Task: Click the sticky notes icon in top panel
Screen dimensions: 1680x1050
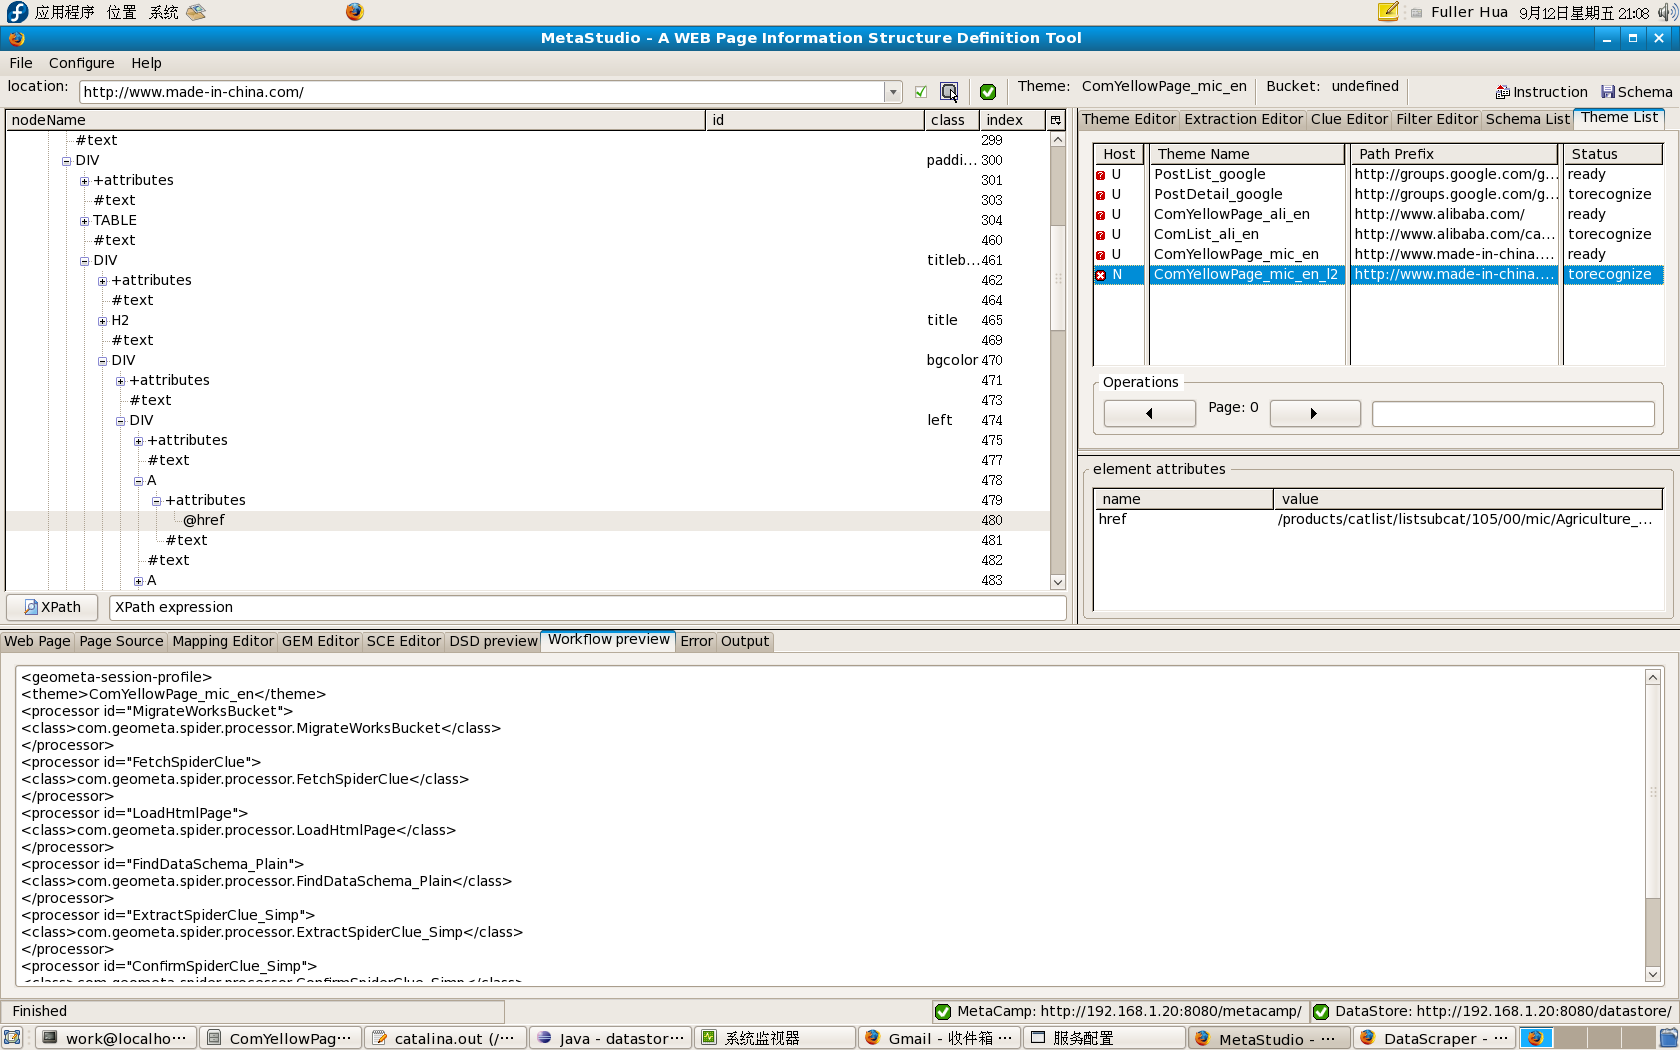Action: point(1388,12)
